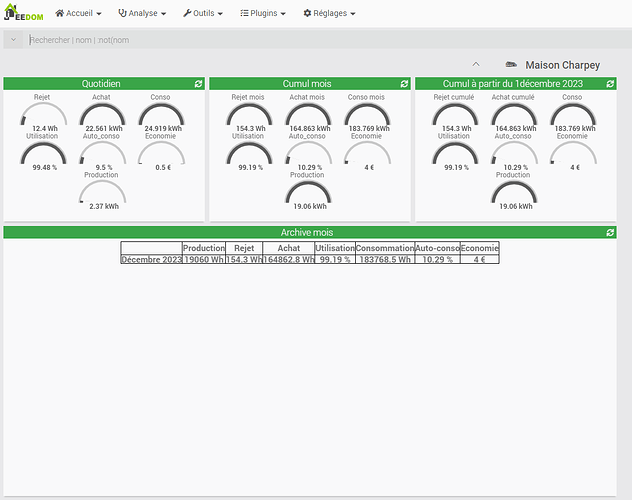Collapse the Maison Charpey section chevron
The width and height of the screenshot is (632, 500).
click(x=476, y=65)
